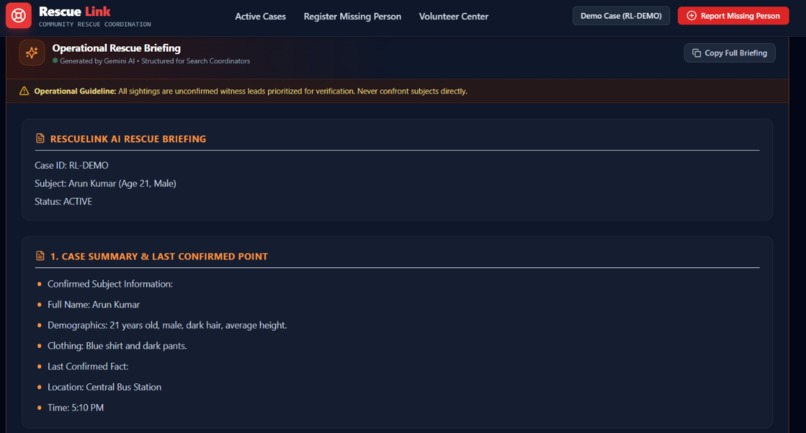The image size is (806, 433).
Task: Click the 'Full Name: Arun Kumar' bullet
Action: pyautogui.click(x=94, y=304)
